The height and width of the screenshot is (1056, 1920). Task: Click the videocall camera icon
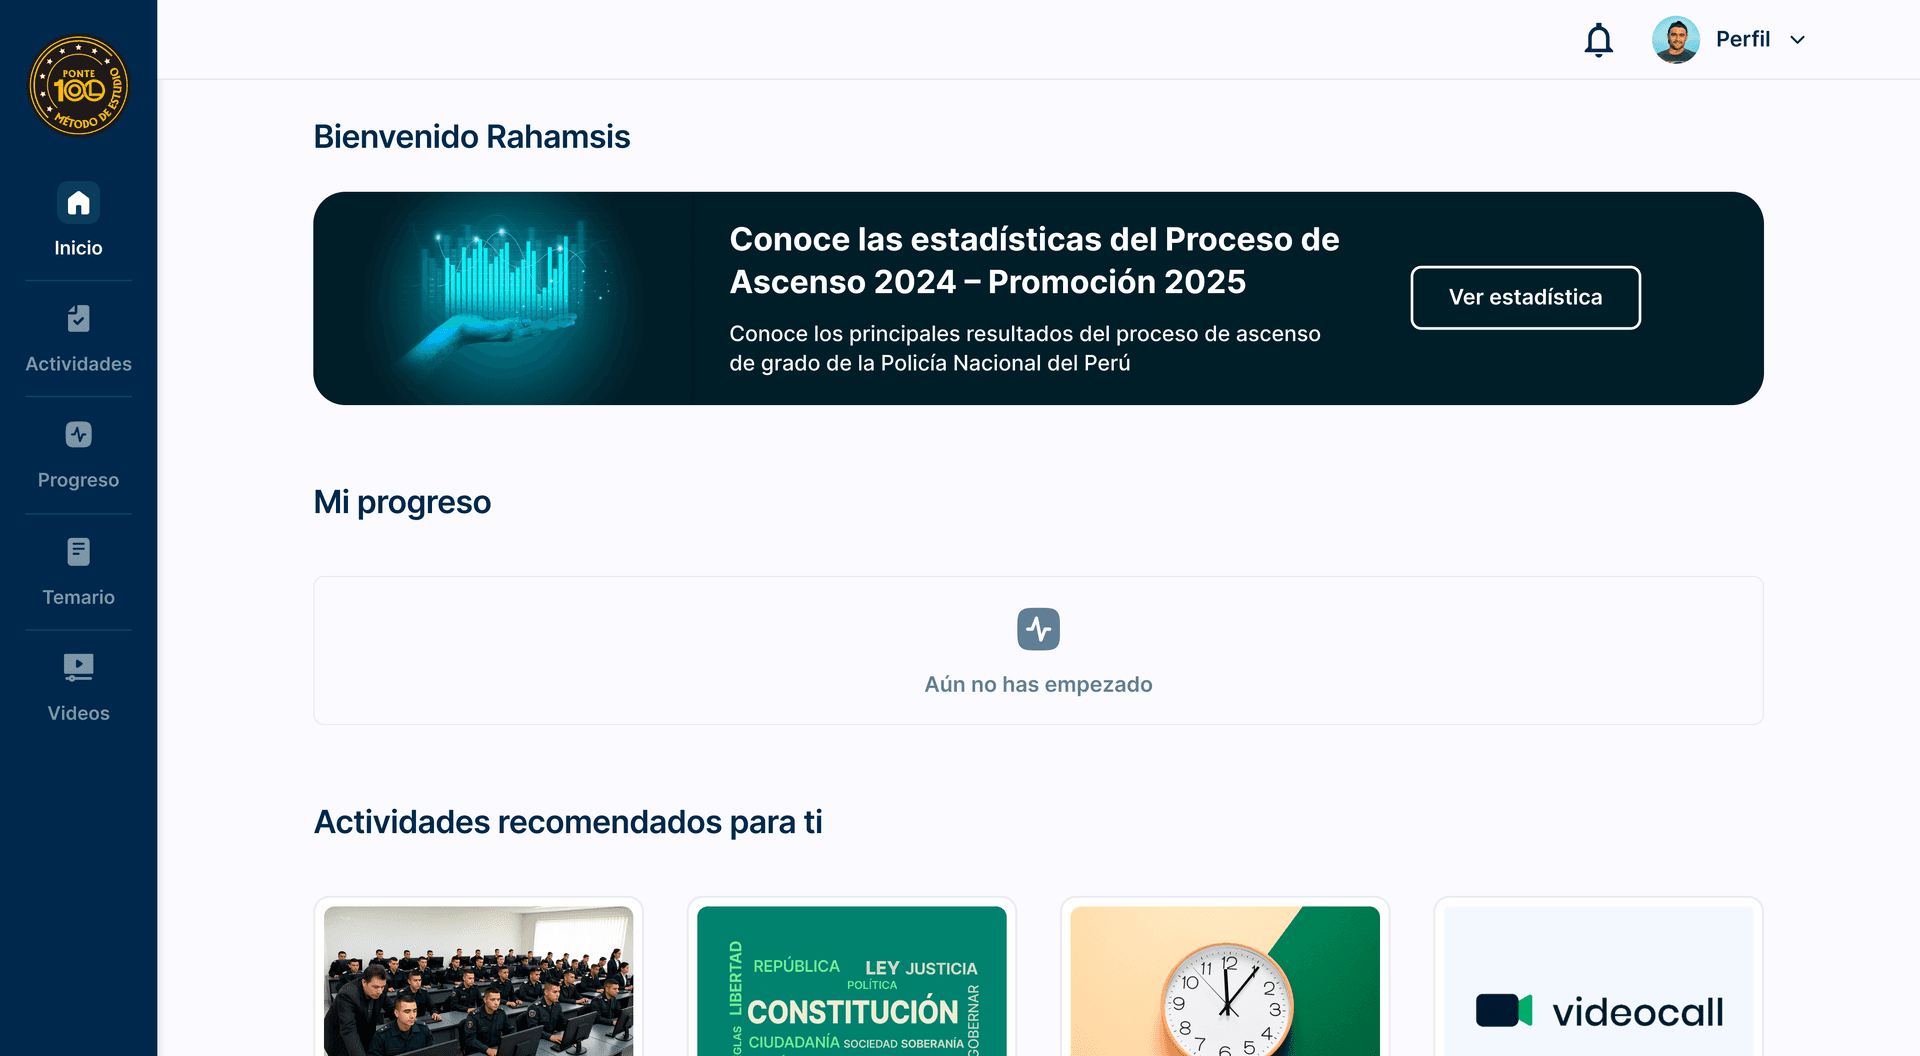click(x=1506, y=1010)
